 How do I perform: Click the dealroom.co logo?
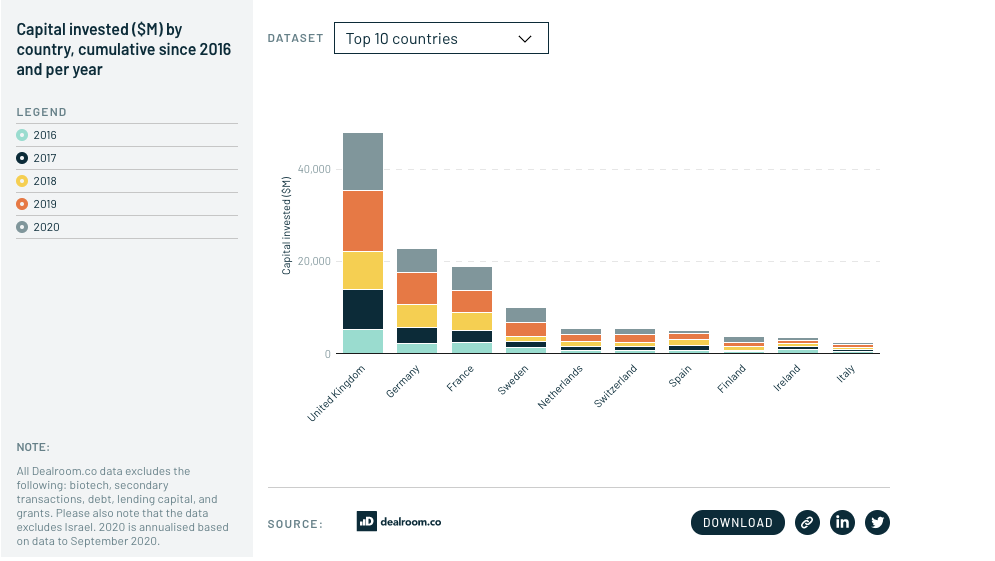(399, 521)
